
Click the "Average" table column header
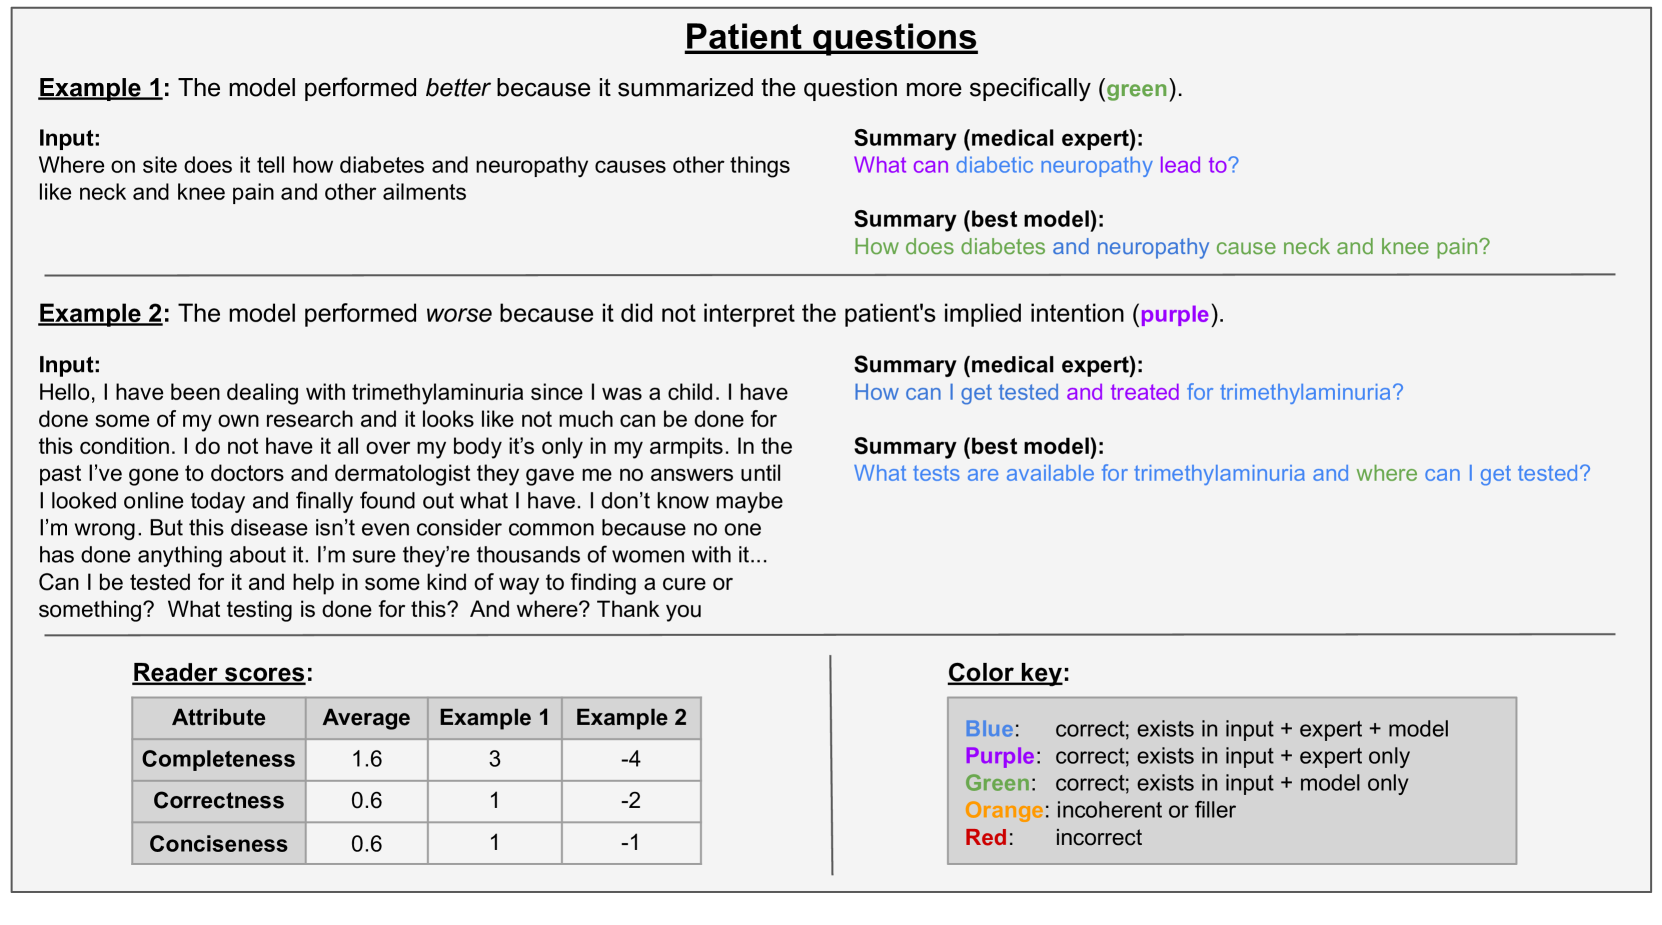[x=366, y=718]
